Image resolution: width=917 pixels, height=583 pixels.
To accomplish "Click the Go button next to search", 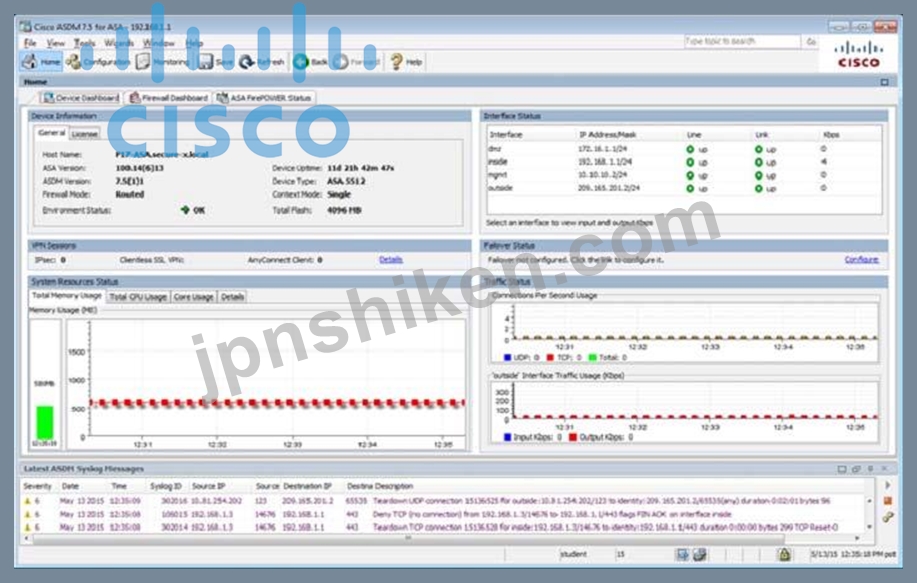I will [x=811, y=42].
